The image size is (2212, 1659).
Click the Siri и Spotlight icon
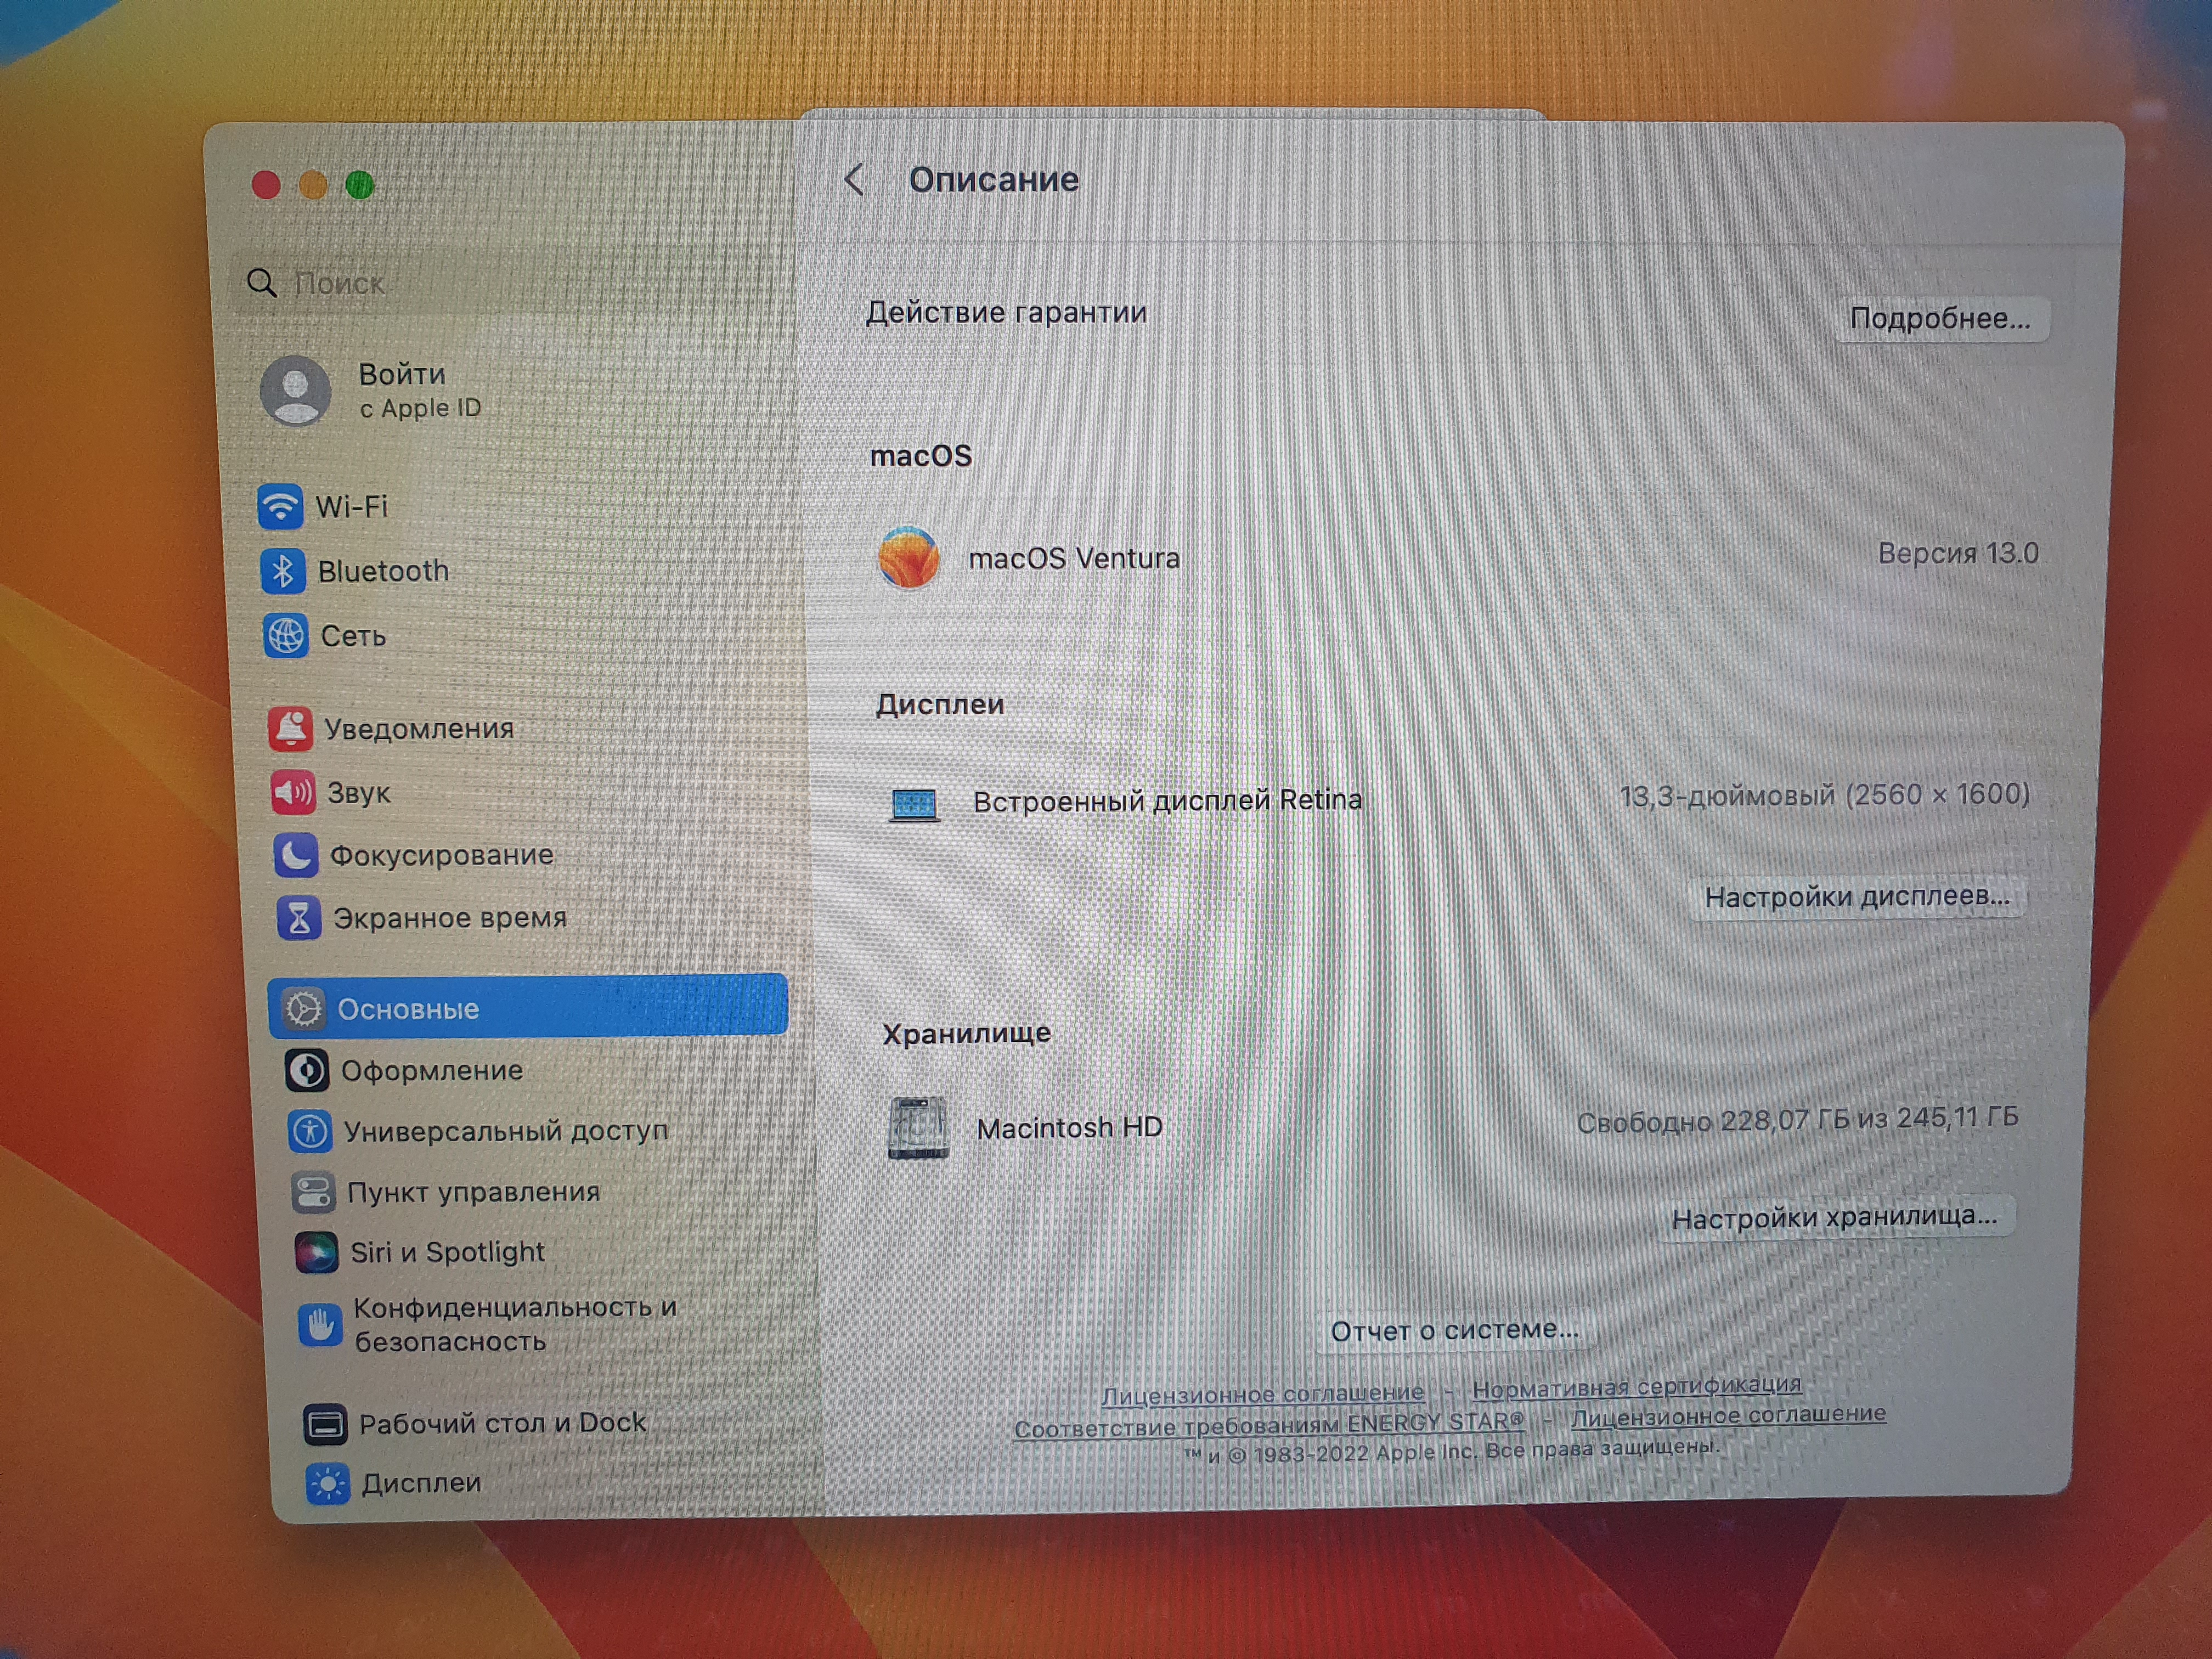click(x=316, y=1252)
